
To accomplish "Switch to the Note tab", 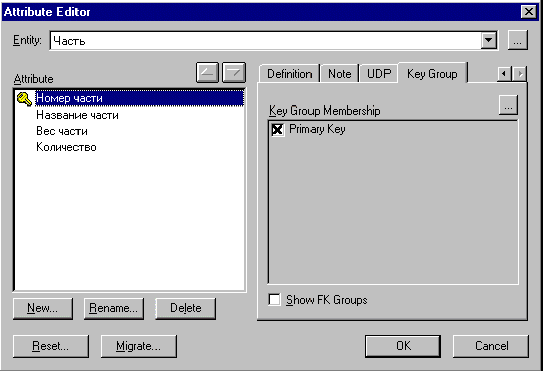I will point(339,74).
